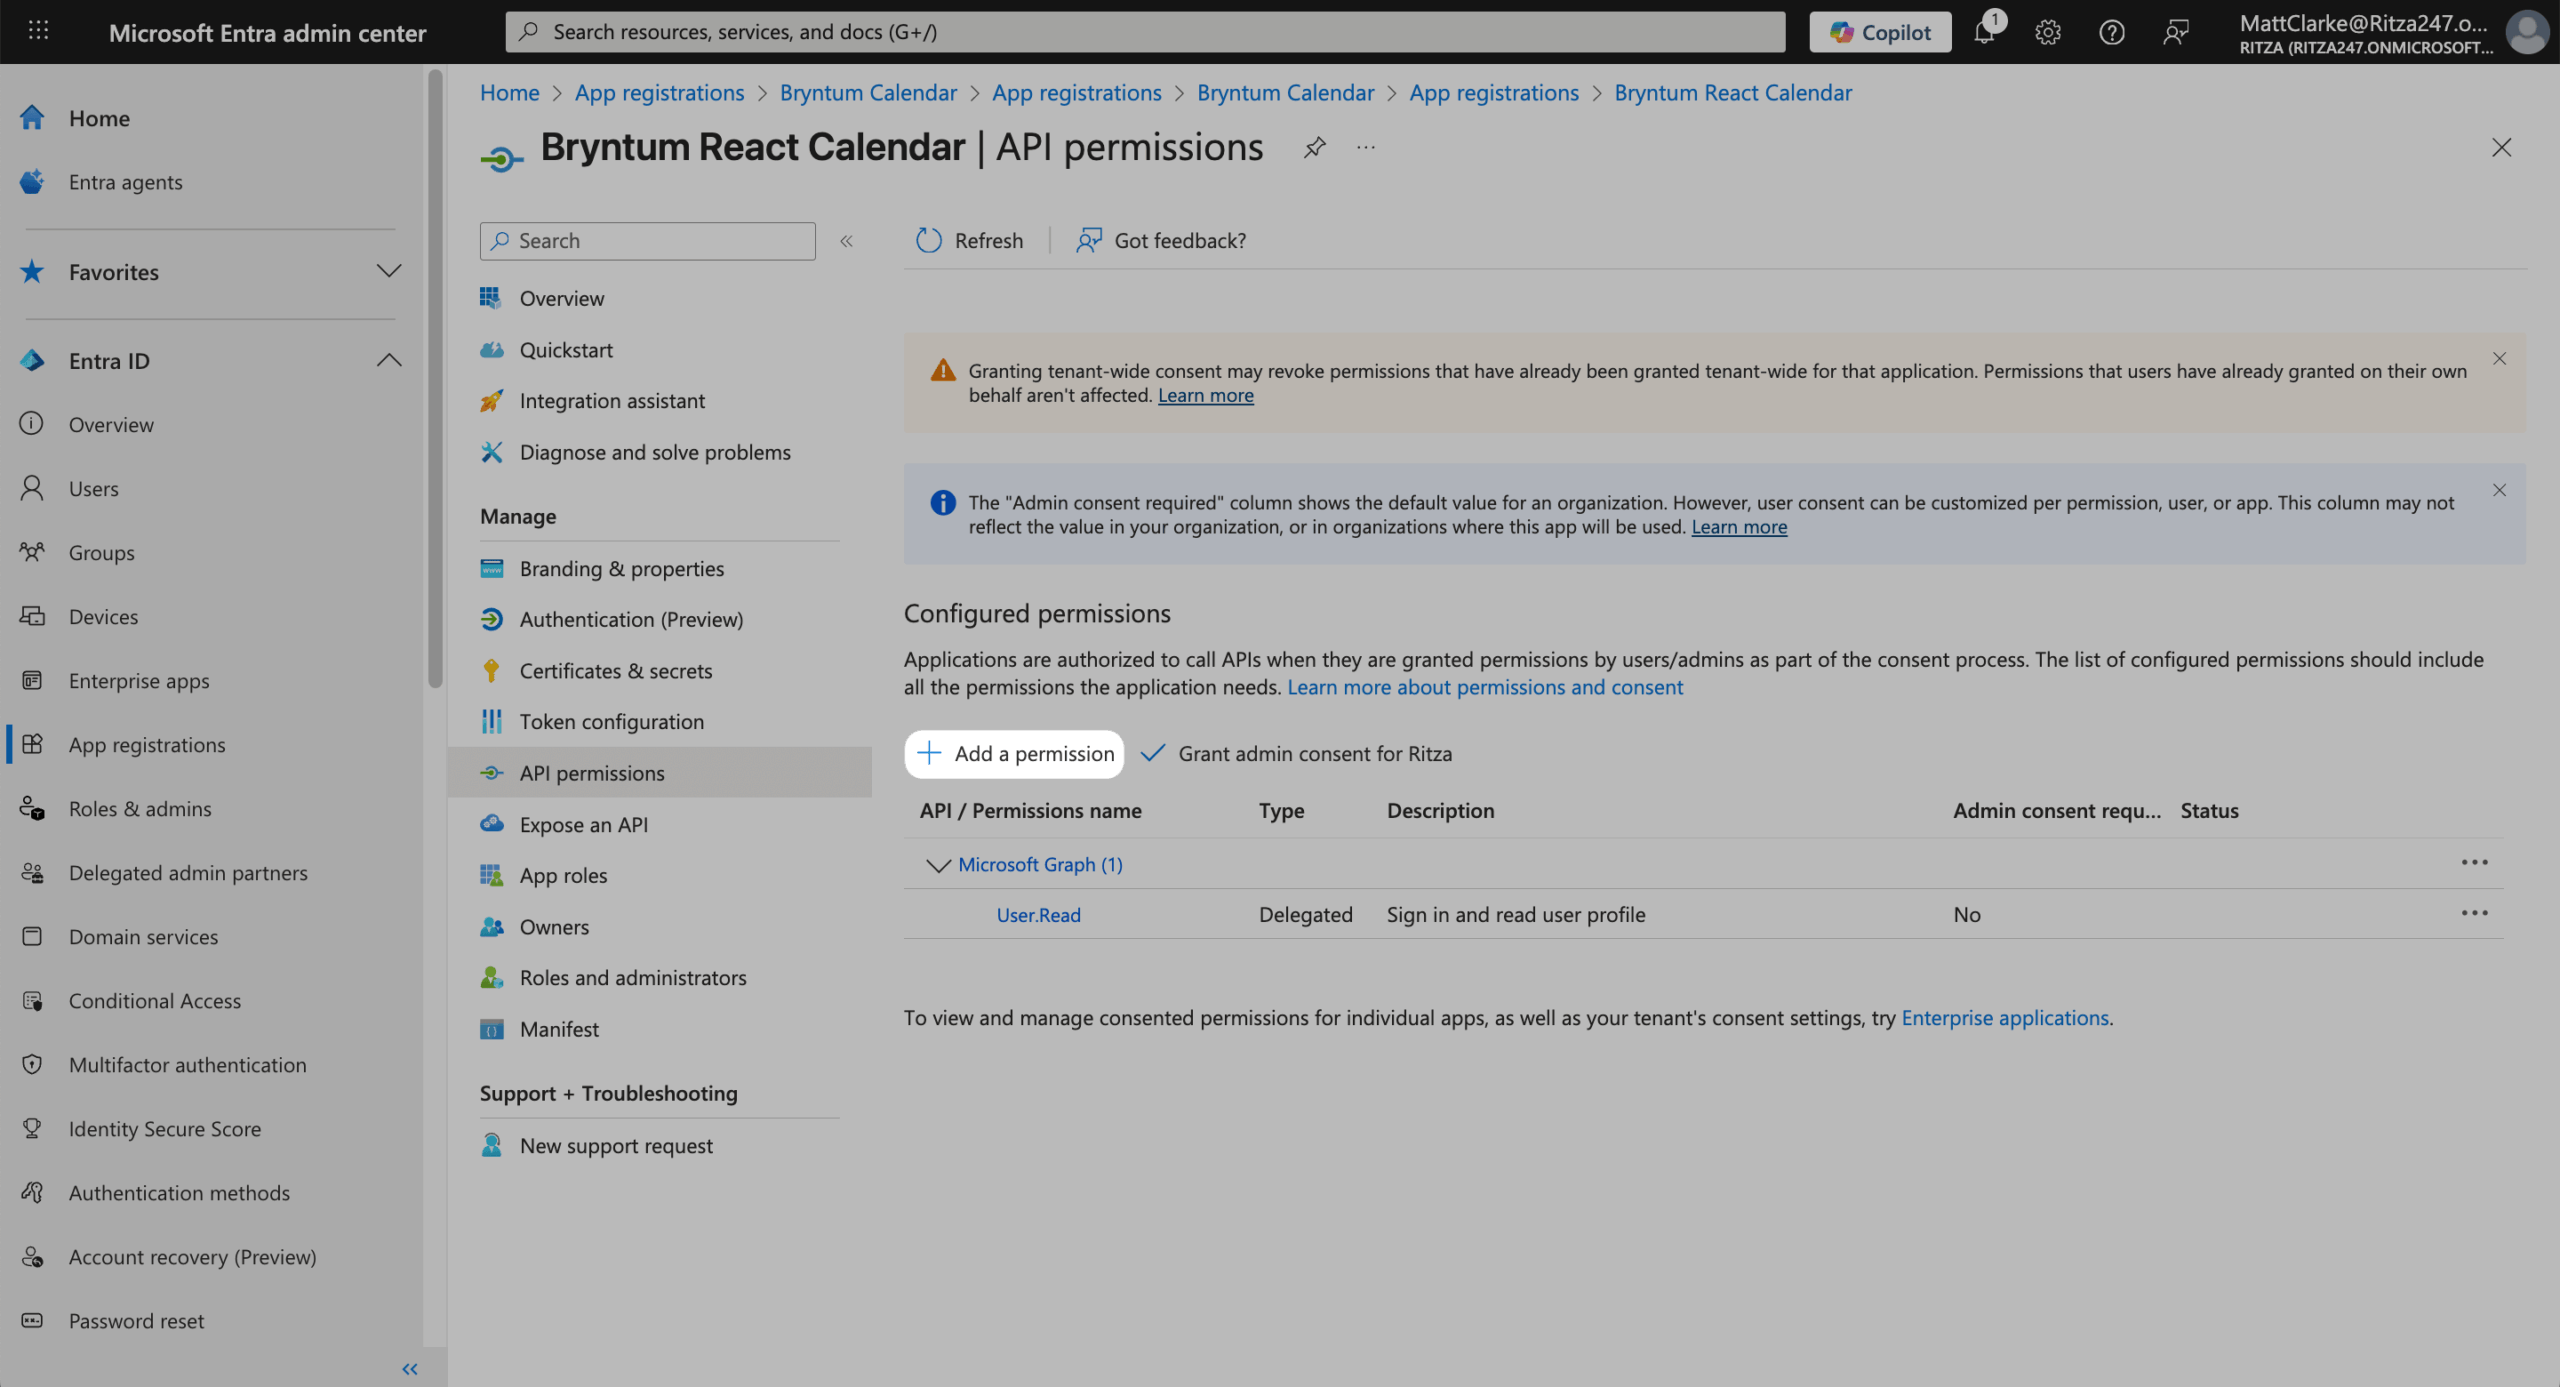
Task: Click Add a permission button
Action: (1014, 754)
